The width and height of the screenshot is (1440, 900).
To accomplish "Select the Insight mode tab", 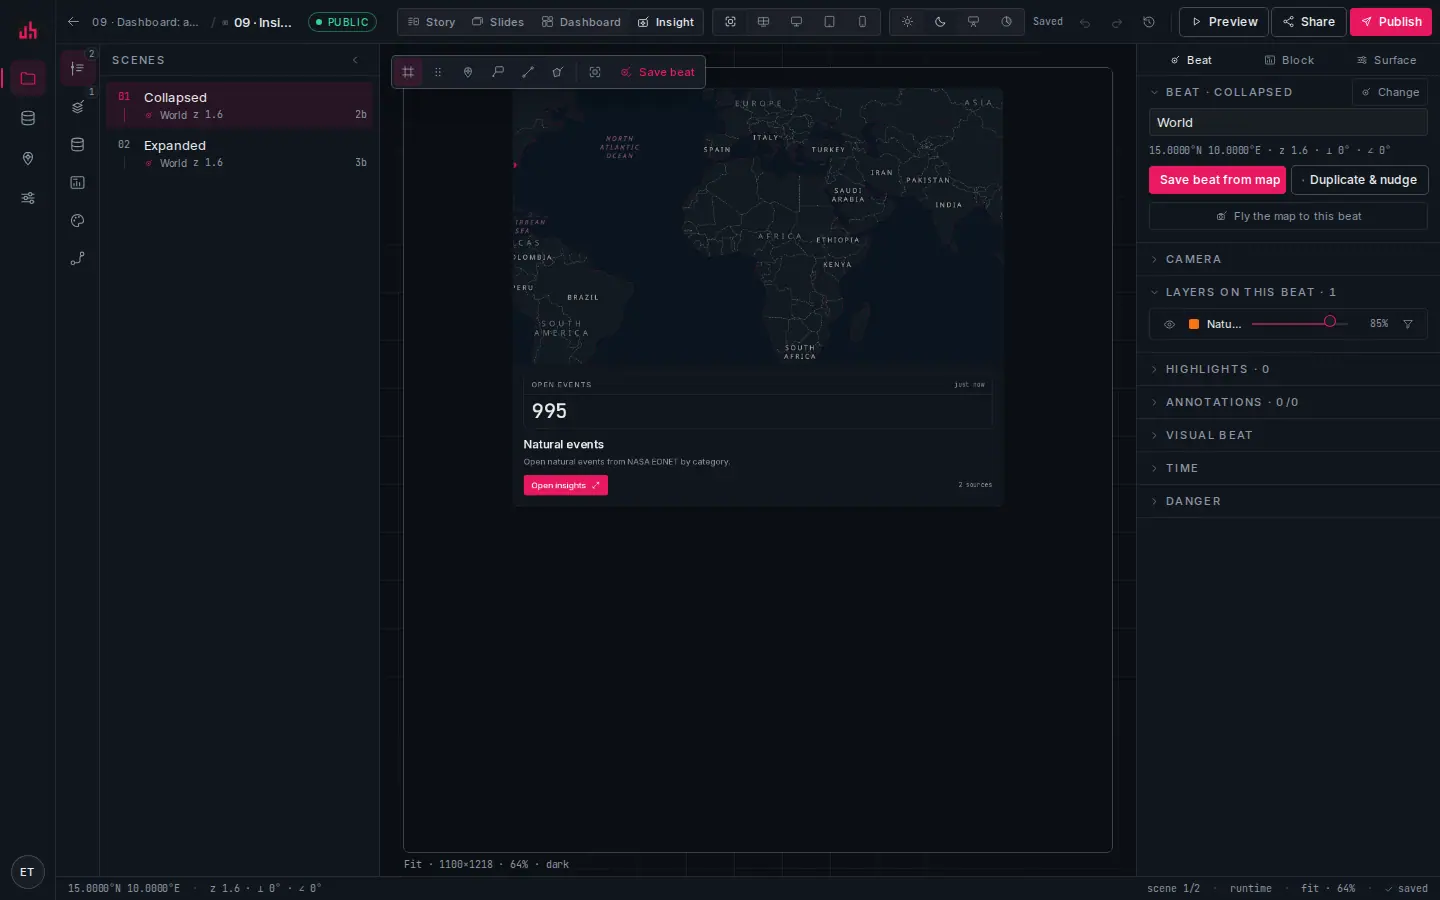I will tap(666, 22).
